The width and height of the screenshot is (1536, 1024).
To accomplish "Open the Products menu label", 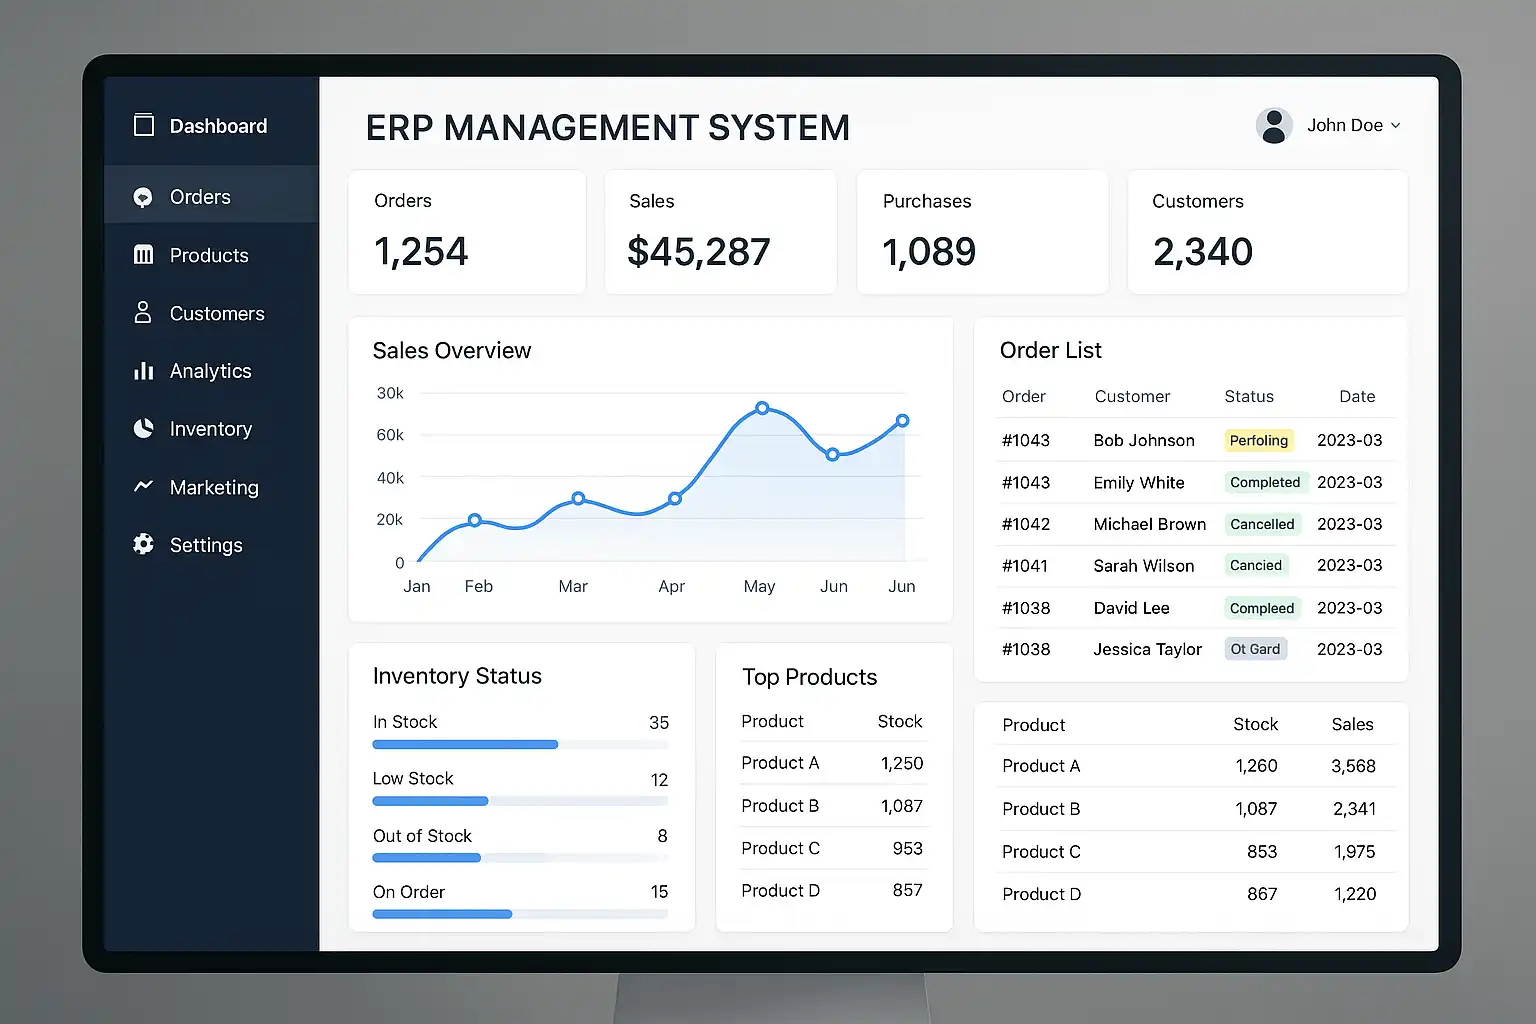I will coord(209,255).
